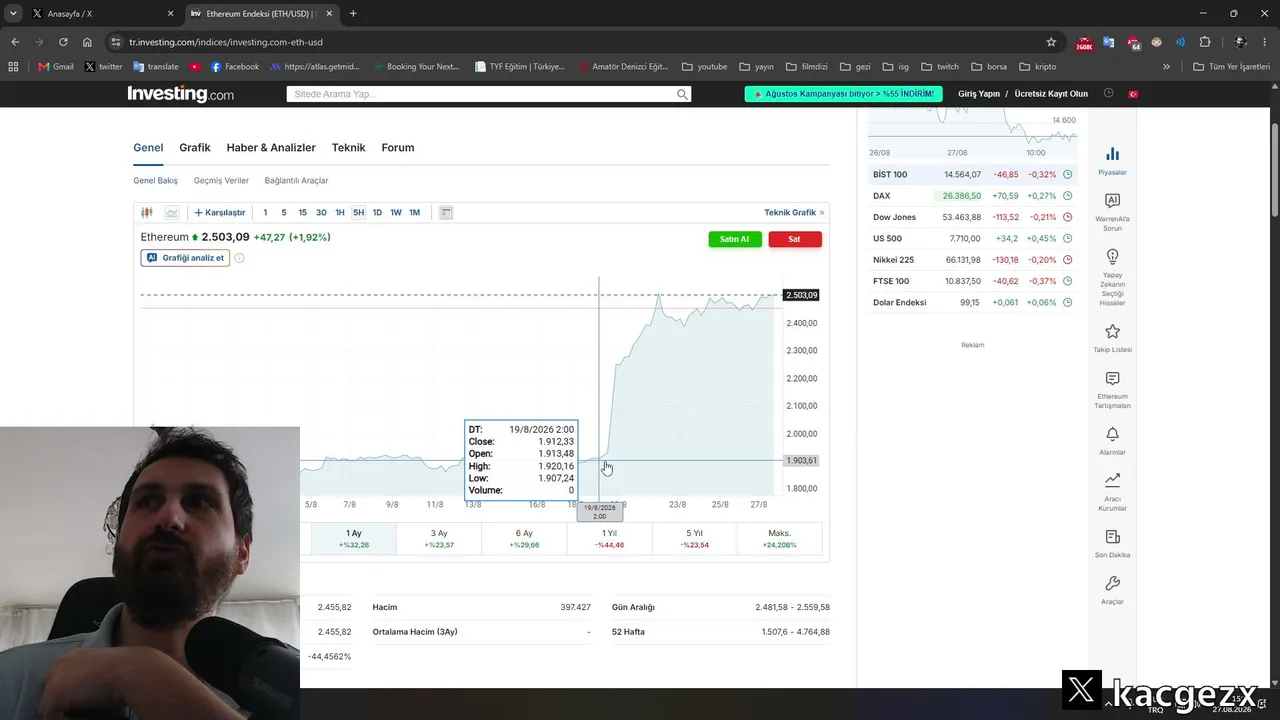Click the Giriş Yapın login link
Screen dimensions: 1280x720
coord(979,94)
